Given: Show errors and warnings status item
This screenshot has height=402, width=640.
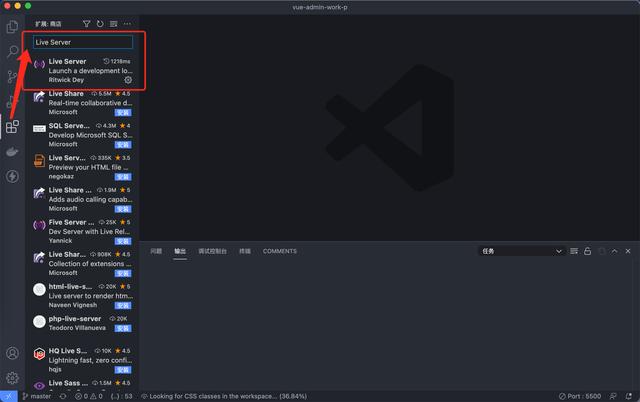Looking at the screenshot, I should pyautogui.click(x=89, y=396).
